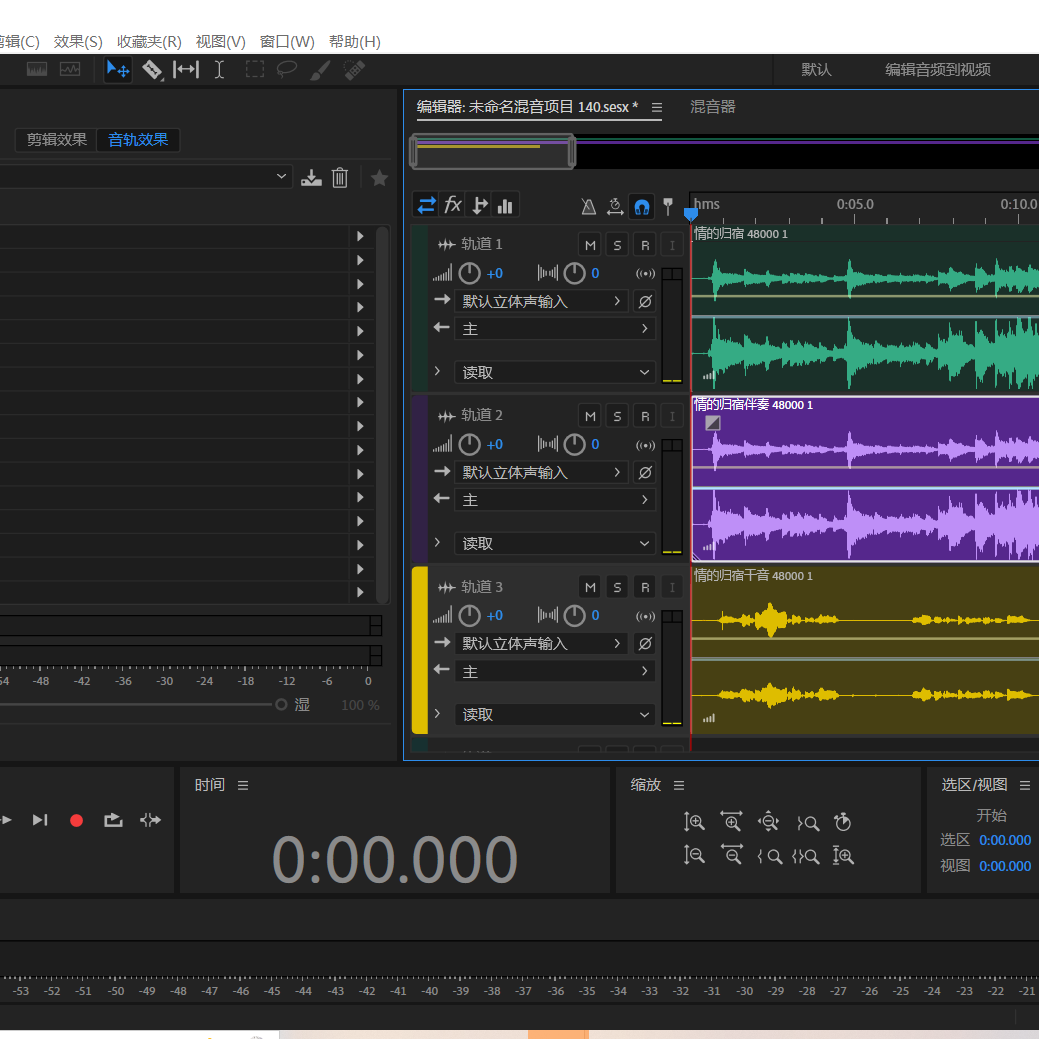Open the 效果(S) menu
This screenshot has height=1039, width=1039.
(x=78, y=42)
